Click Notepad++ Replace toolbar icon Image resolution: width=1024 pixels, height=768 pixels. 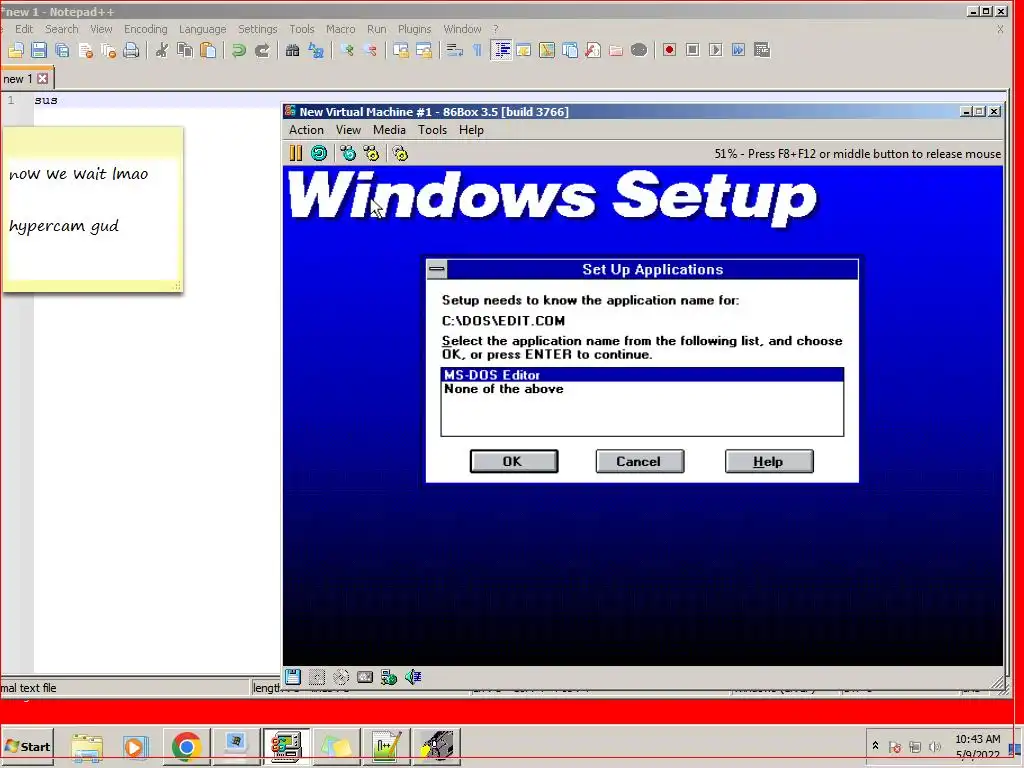pyautogui.click(x=316, y=50)
